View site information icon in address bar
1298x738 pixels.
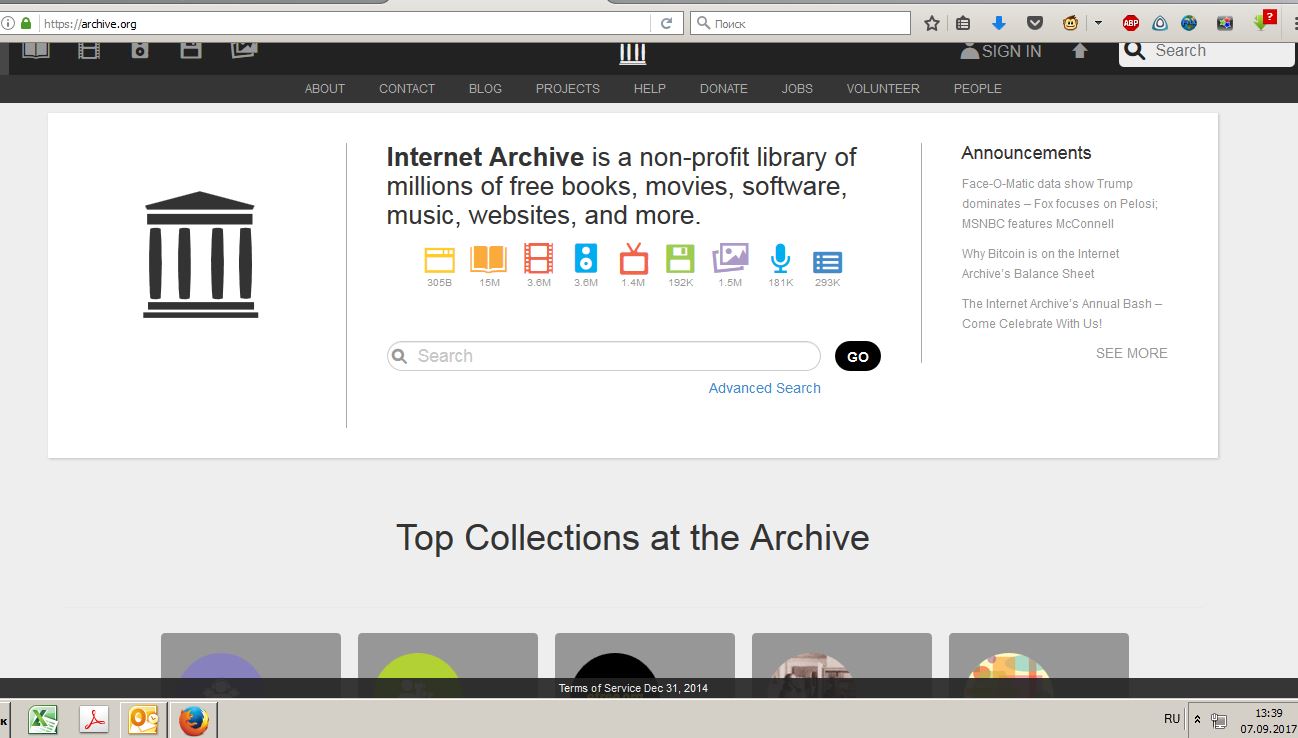click(7, 23)
